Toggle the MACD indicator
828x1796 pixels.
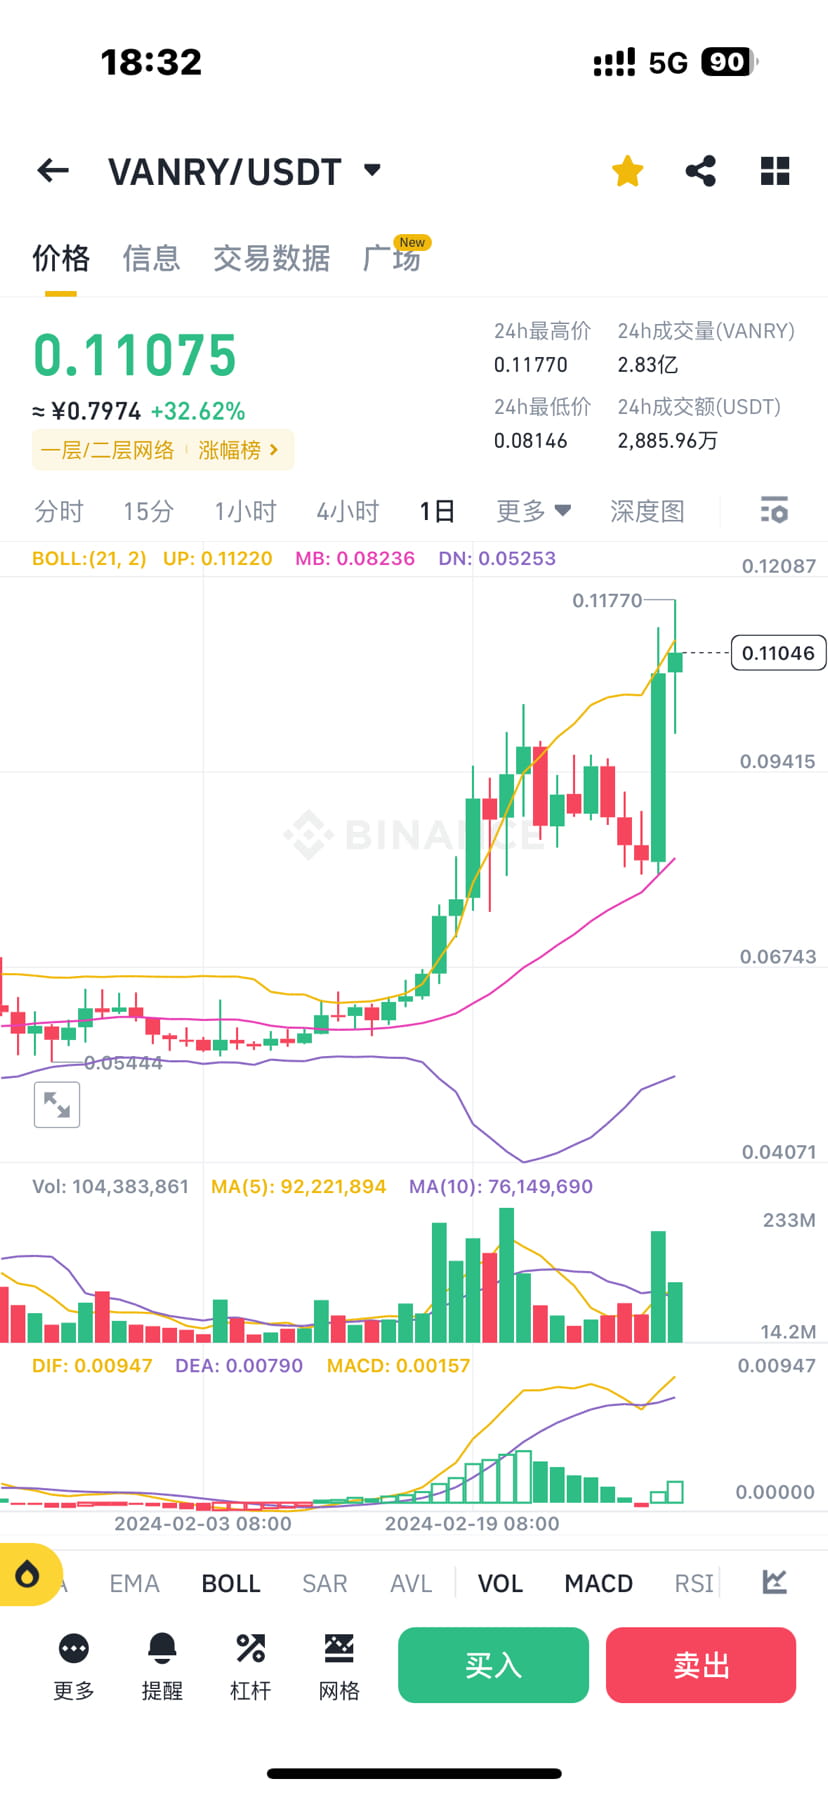click(598, 1583)
